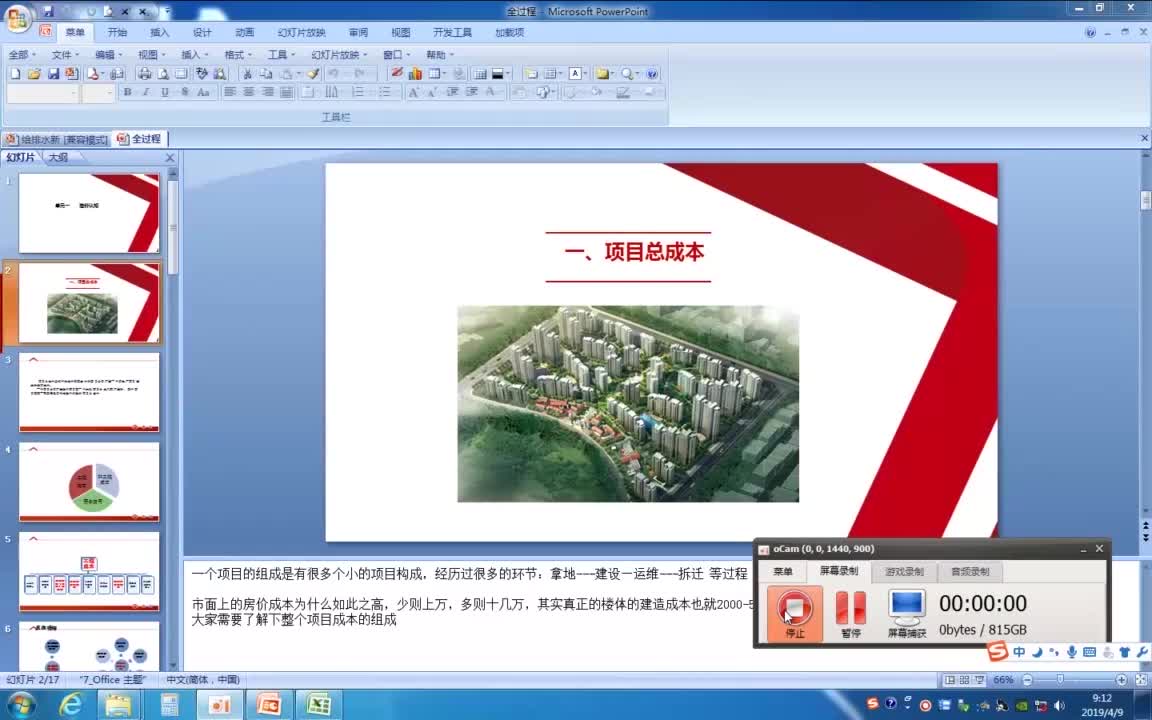
Task: Open the 格式 dropdown menu
Action: pyautogui.click(x=237, y=55)
